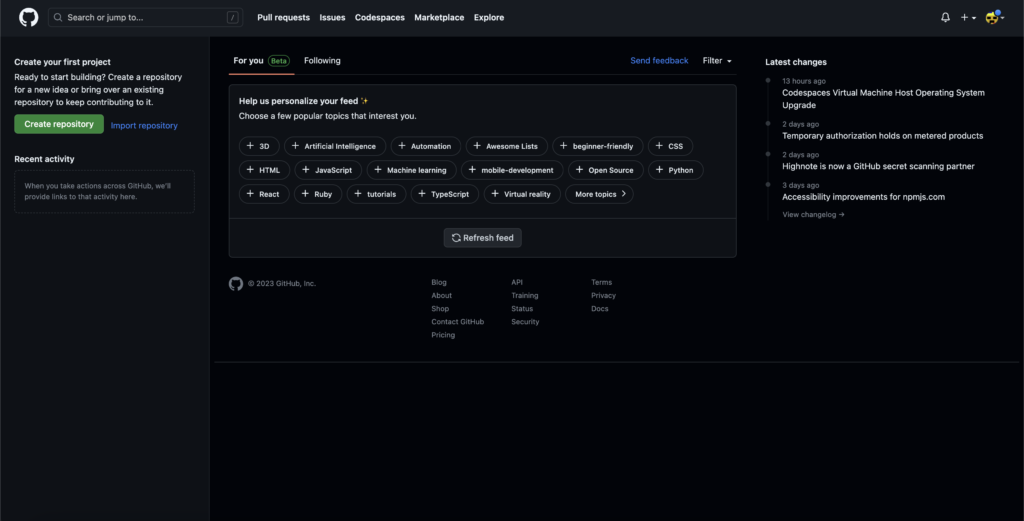Add the beginner-friendly topic
The height and width of the screenshot is (521, 1024).
pos(598,146)
